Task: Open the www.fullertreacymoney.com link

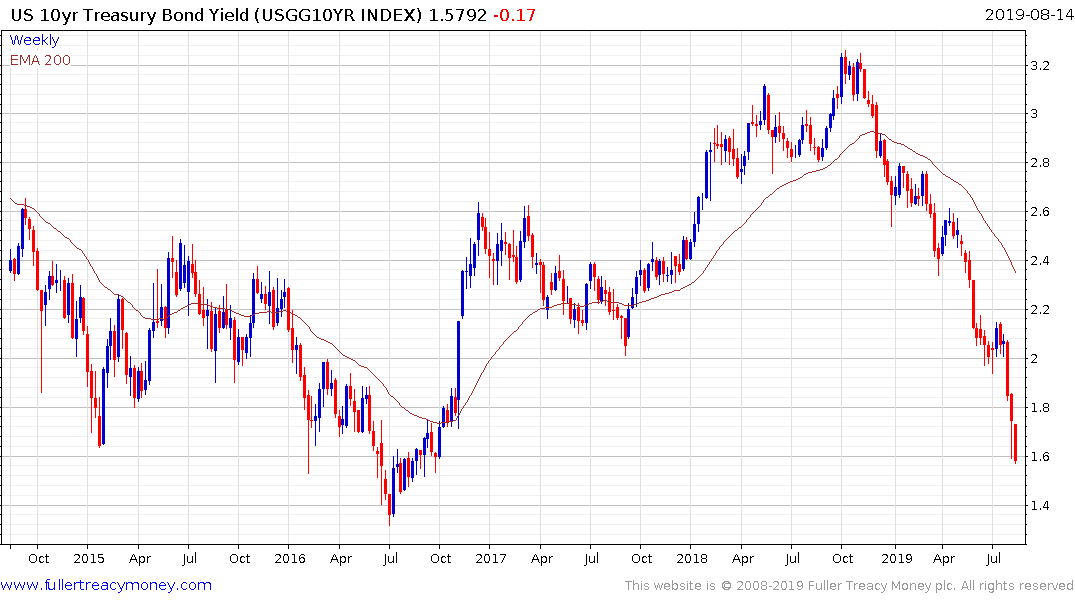Action: point(106,585)
